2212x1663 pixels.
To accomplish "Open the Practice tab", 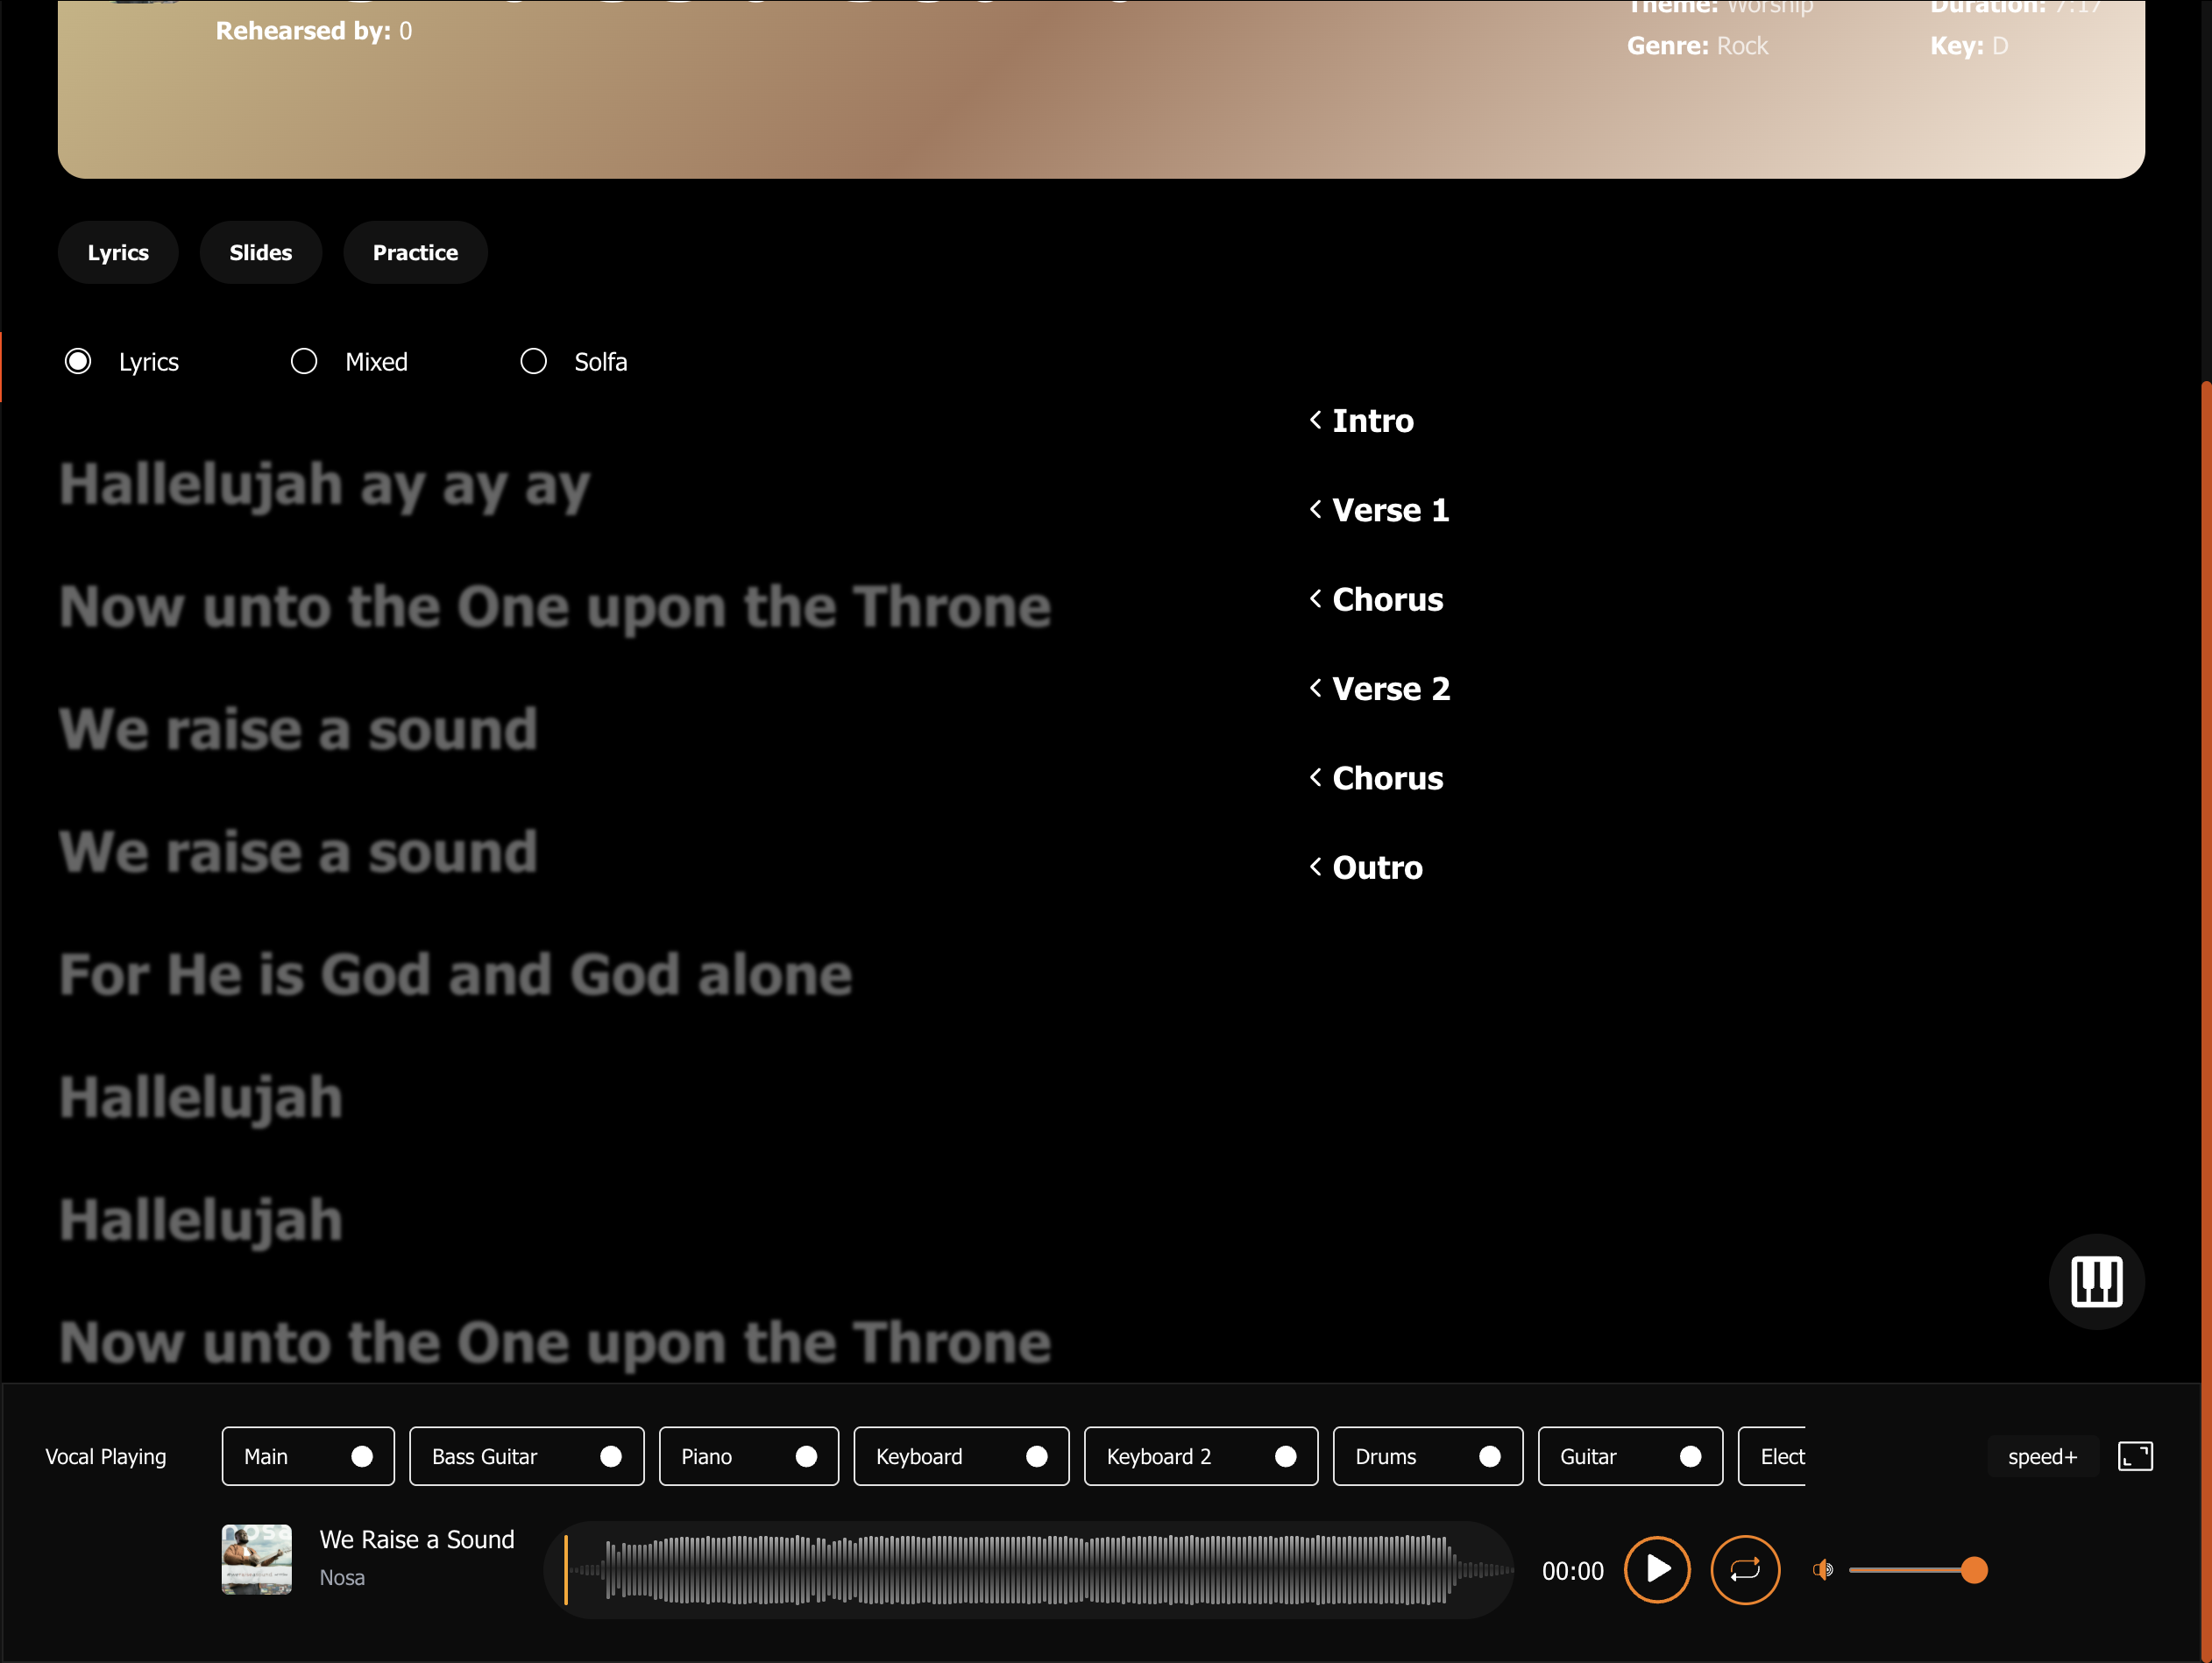I will 415,252.
